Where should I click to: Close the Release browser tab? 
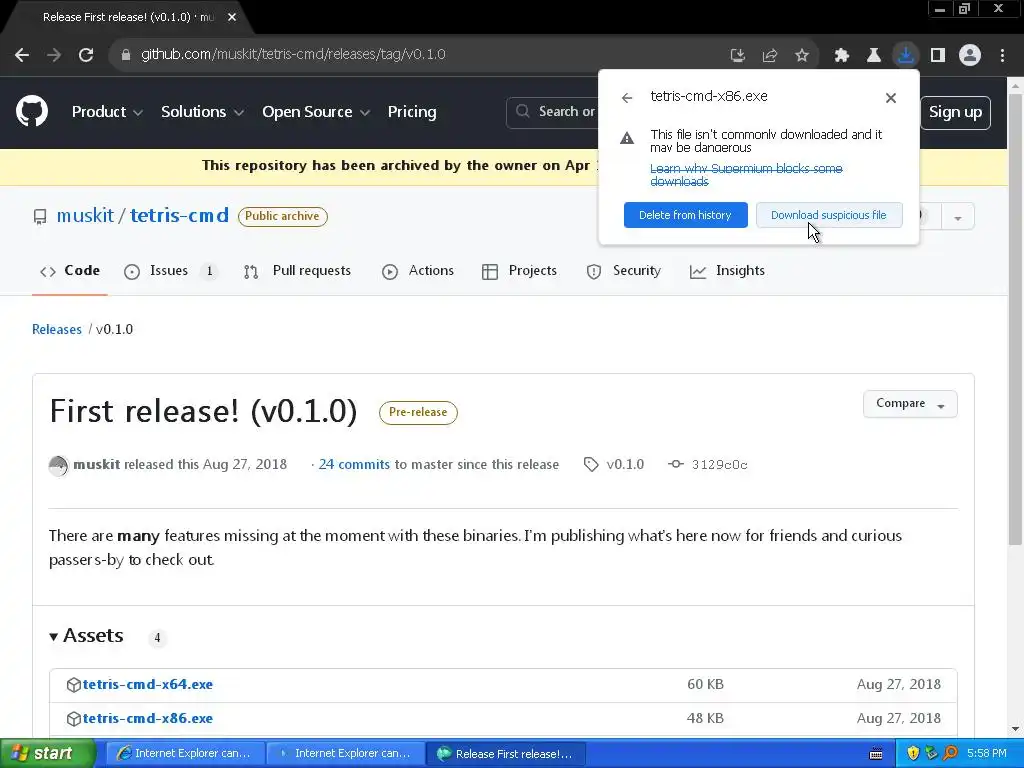coord(232,18)
